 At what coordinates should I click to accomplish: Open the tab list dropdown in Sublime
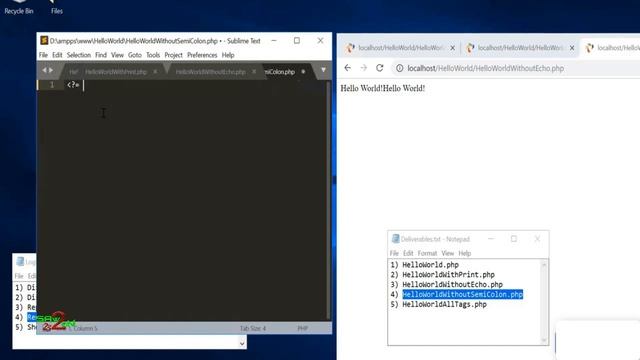pos(323,70)
